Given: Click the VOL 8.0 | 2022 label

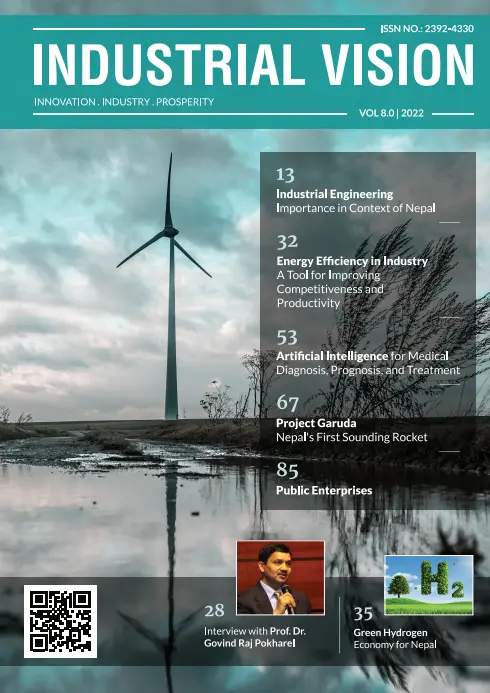Looking at the screenshot, I should pos(391,113).
